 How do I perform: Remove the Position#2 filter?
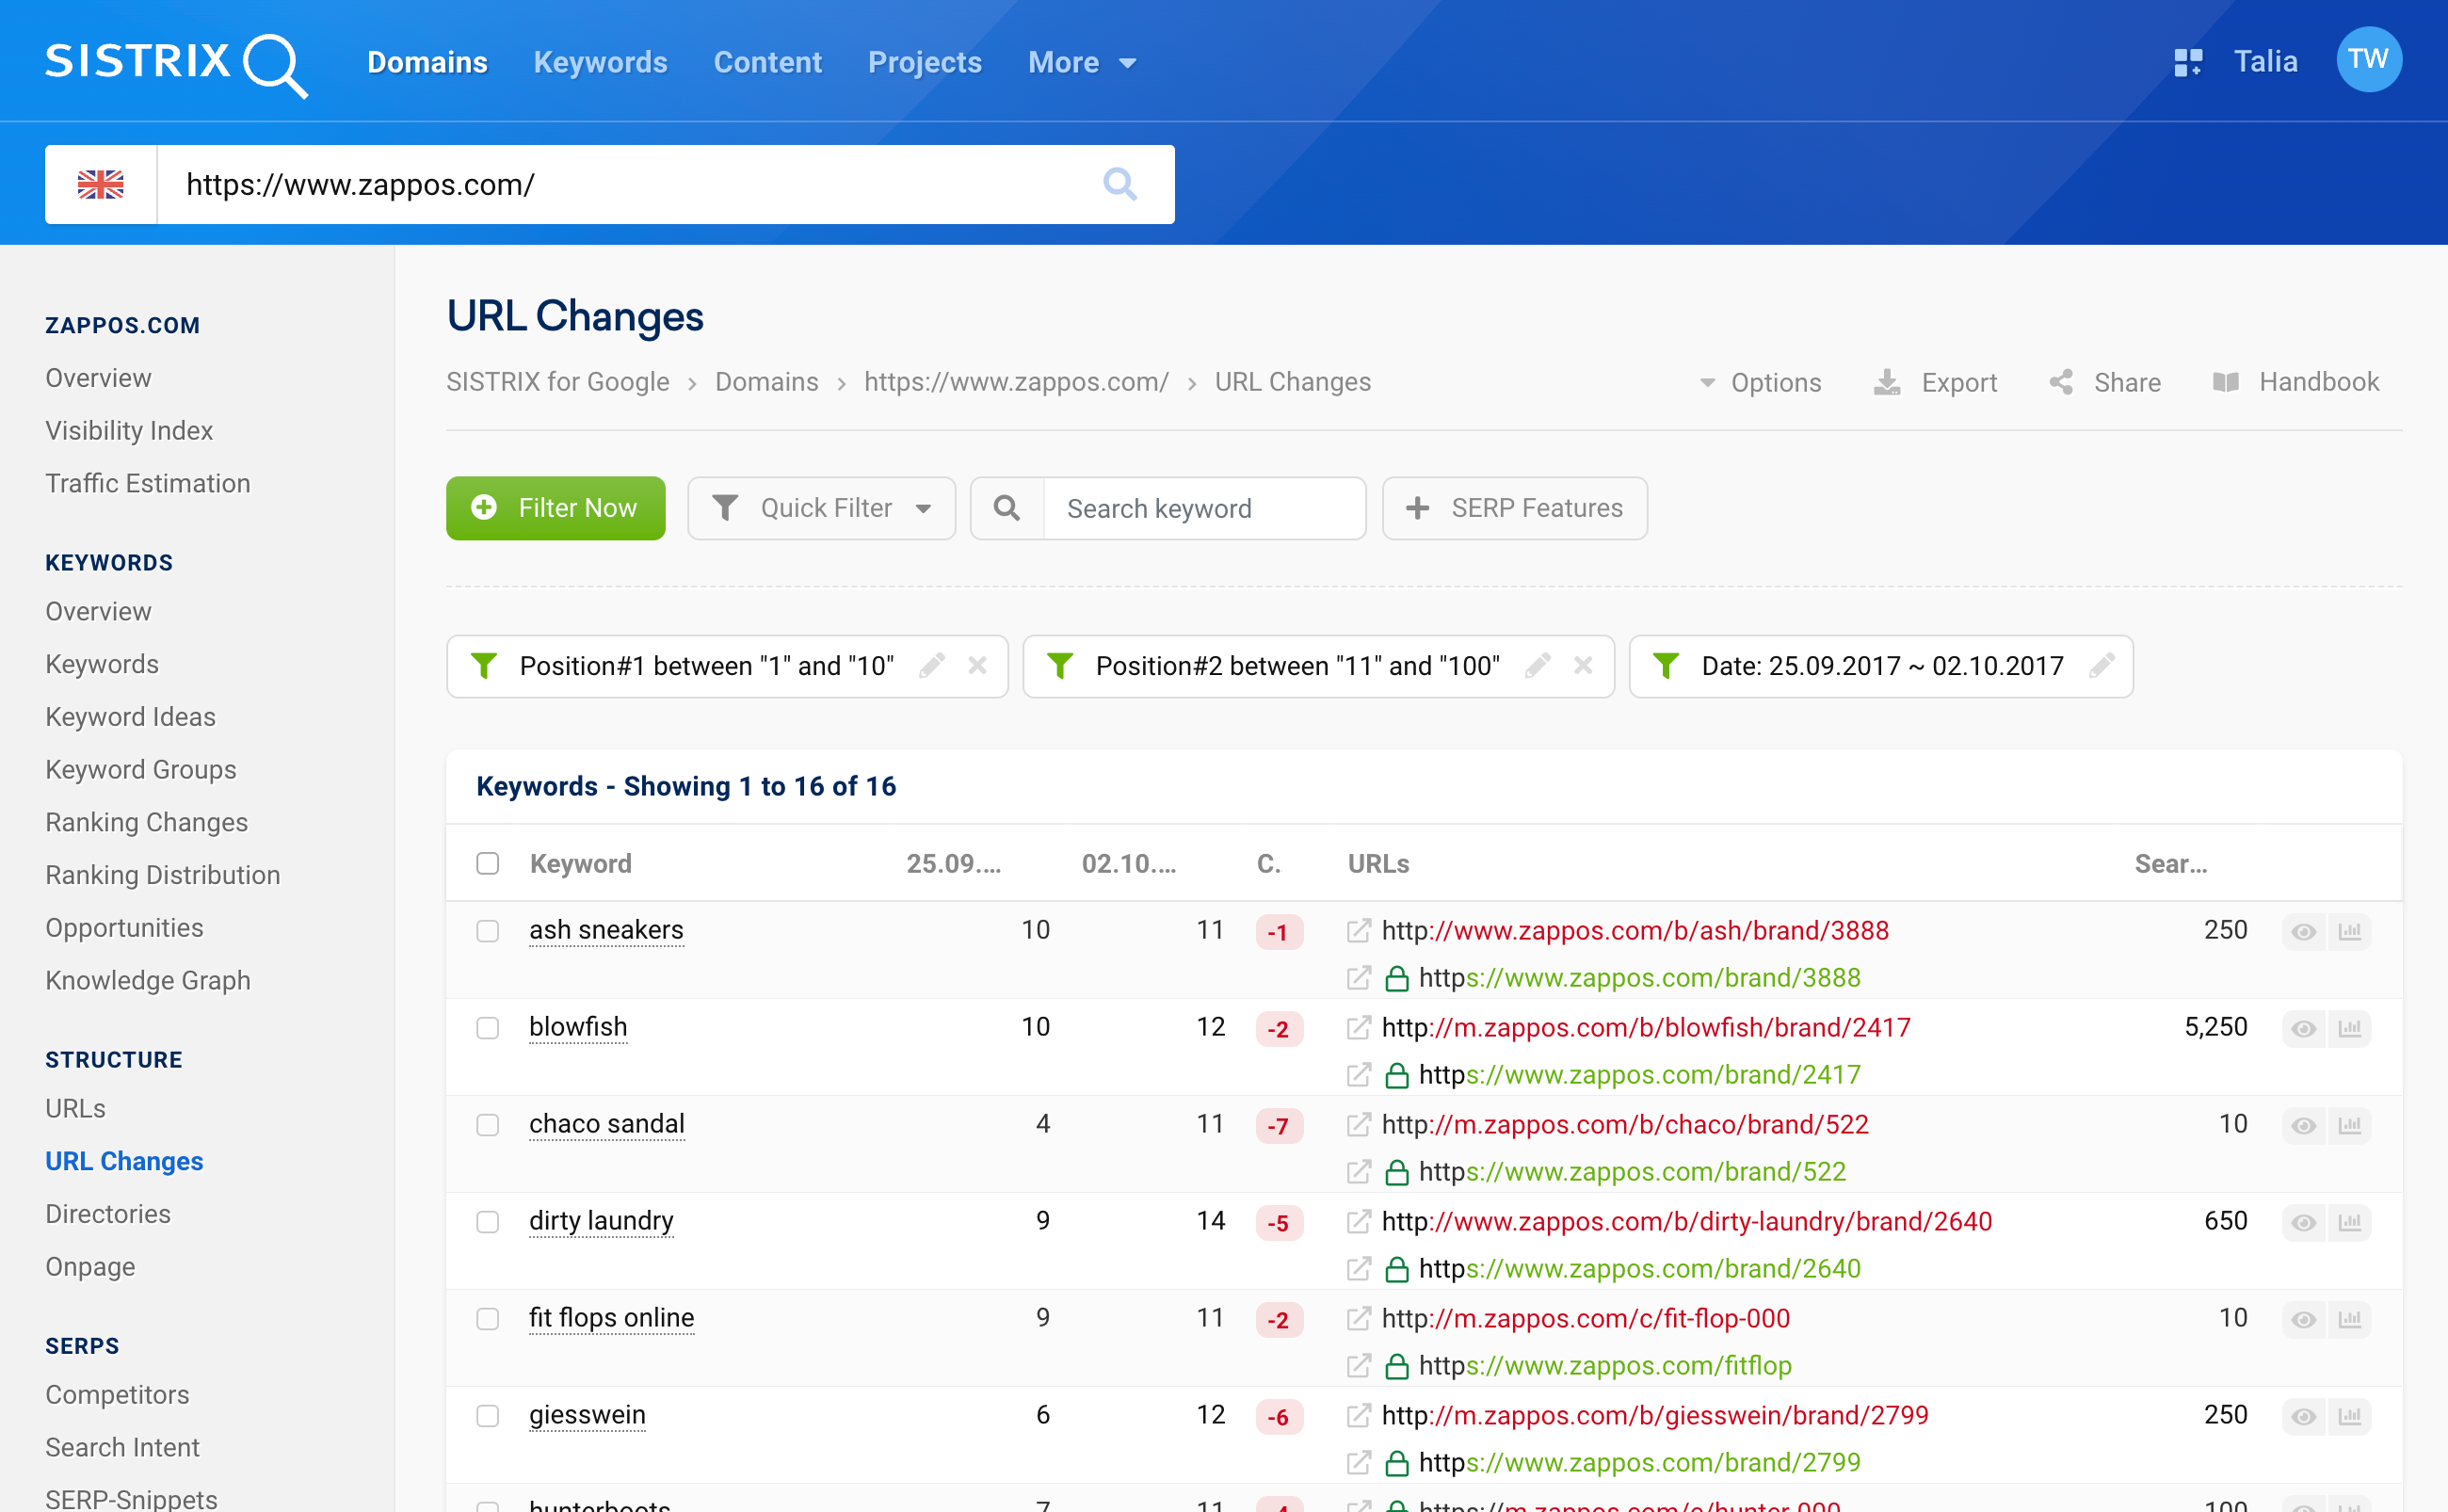tap(1583, 666)
